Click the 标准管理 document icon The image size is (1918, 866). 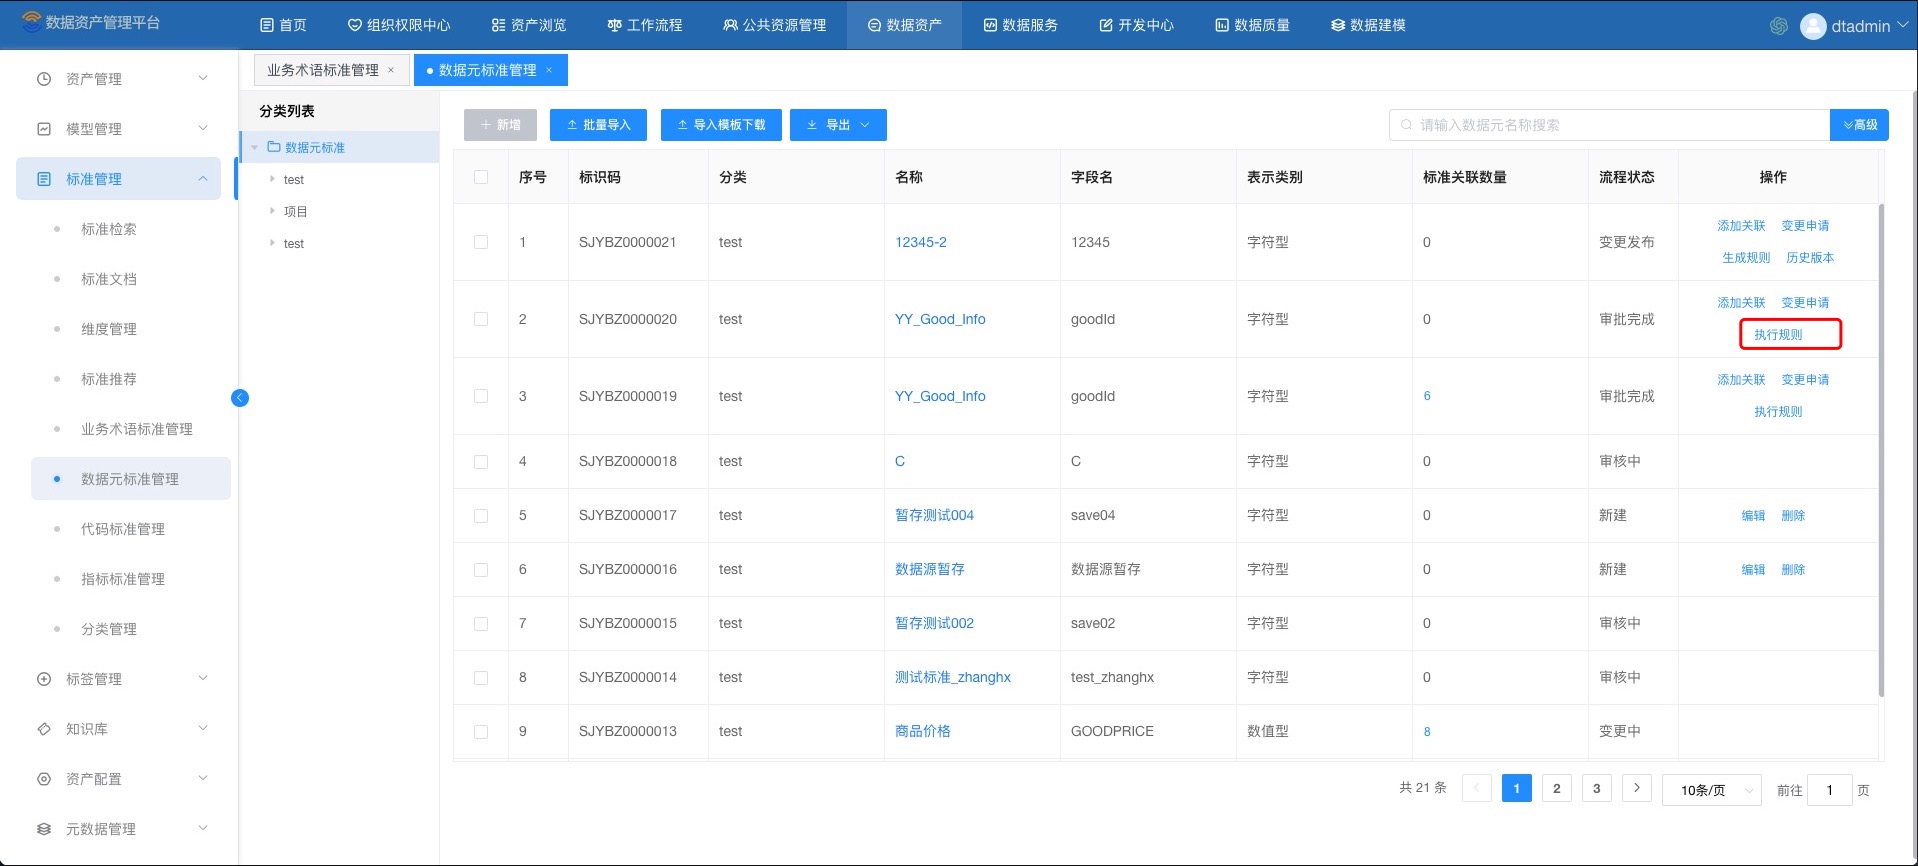(x=44, y=179)
